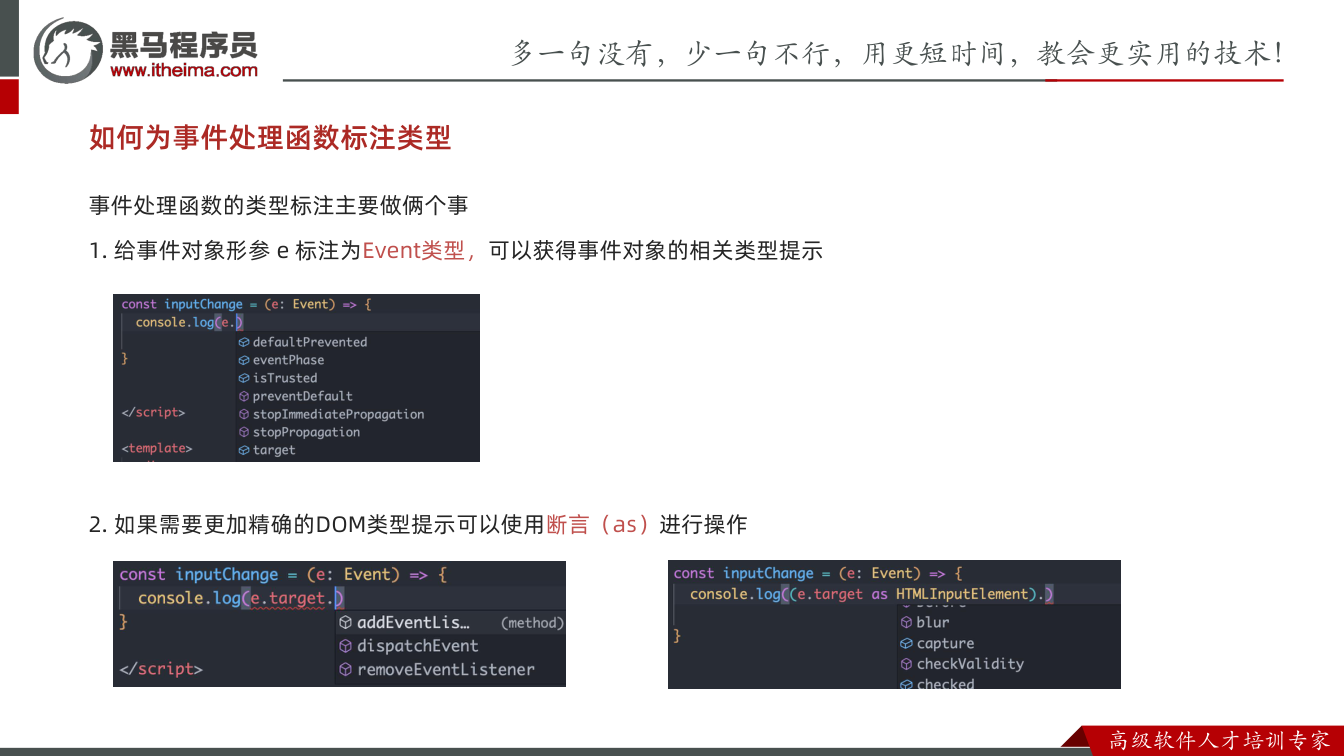1344x756 pixels.
Task: Click the slogan text ending with 教会更实用的技术
Action: click(897, 53)
